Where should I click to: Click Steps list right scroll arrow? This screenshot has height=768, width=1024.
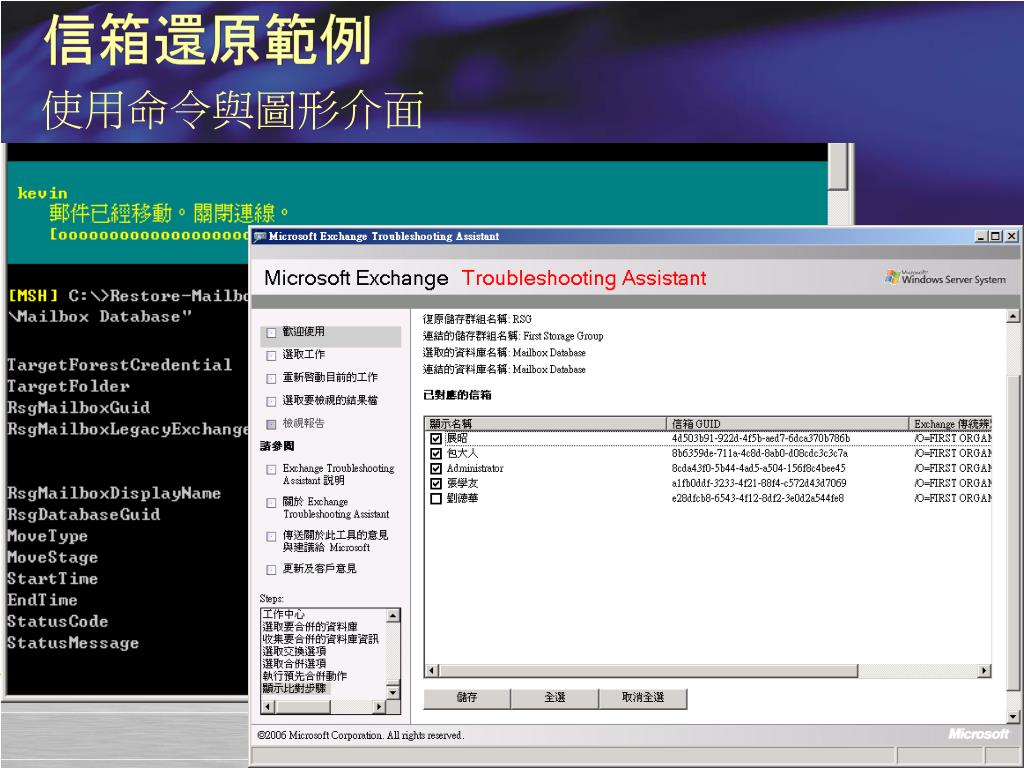click(379, 707)
